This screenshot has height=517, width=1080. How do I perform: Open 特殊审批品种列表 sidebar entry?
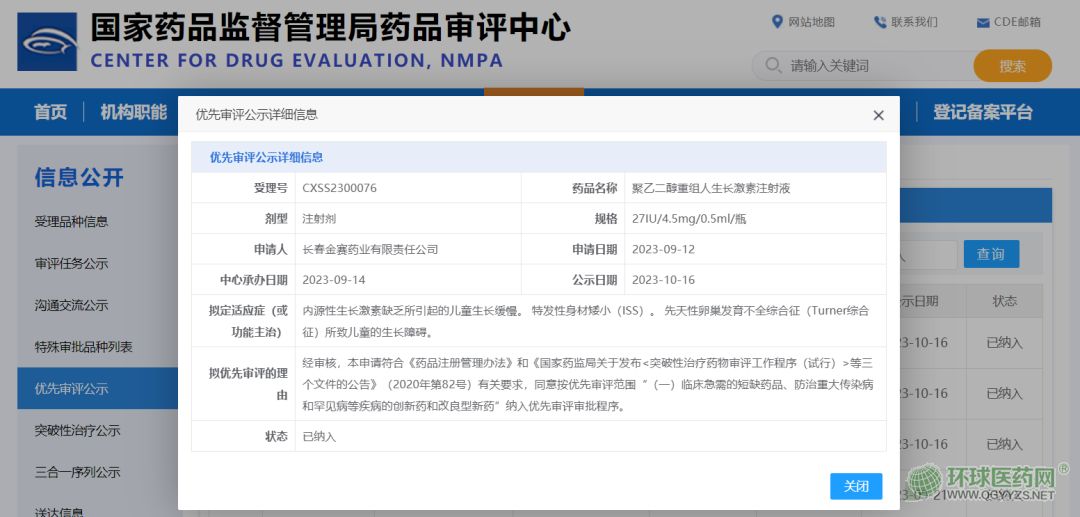pos(83,347)
